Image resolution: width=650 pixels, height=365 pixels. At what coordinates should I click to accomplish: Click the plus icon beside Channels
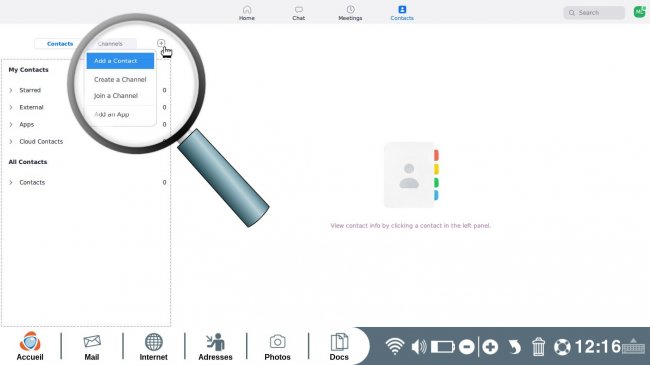(161, 43)
